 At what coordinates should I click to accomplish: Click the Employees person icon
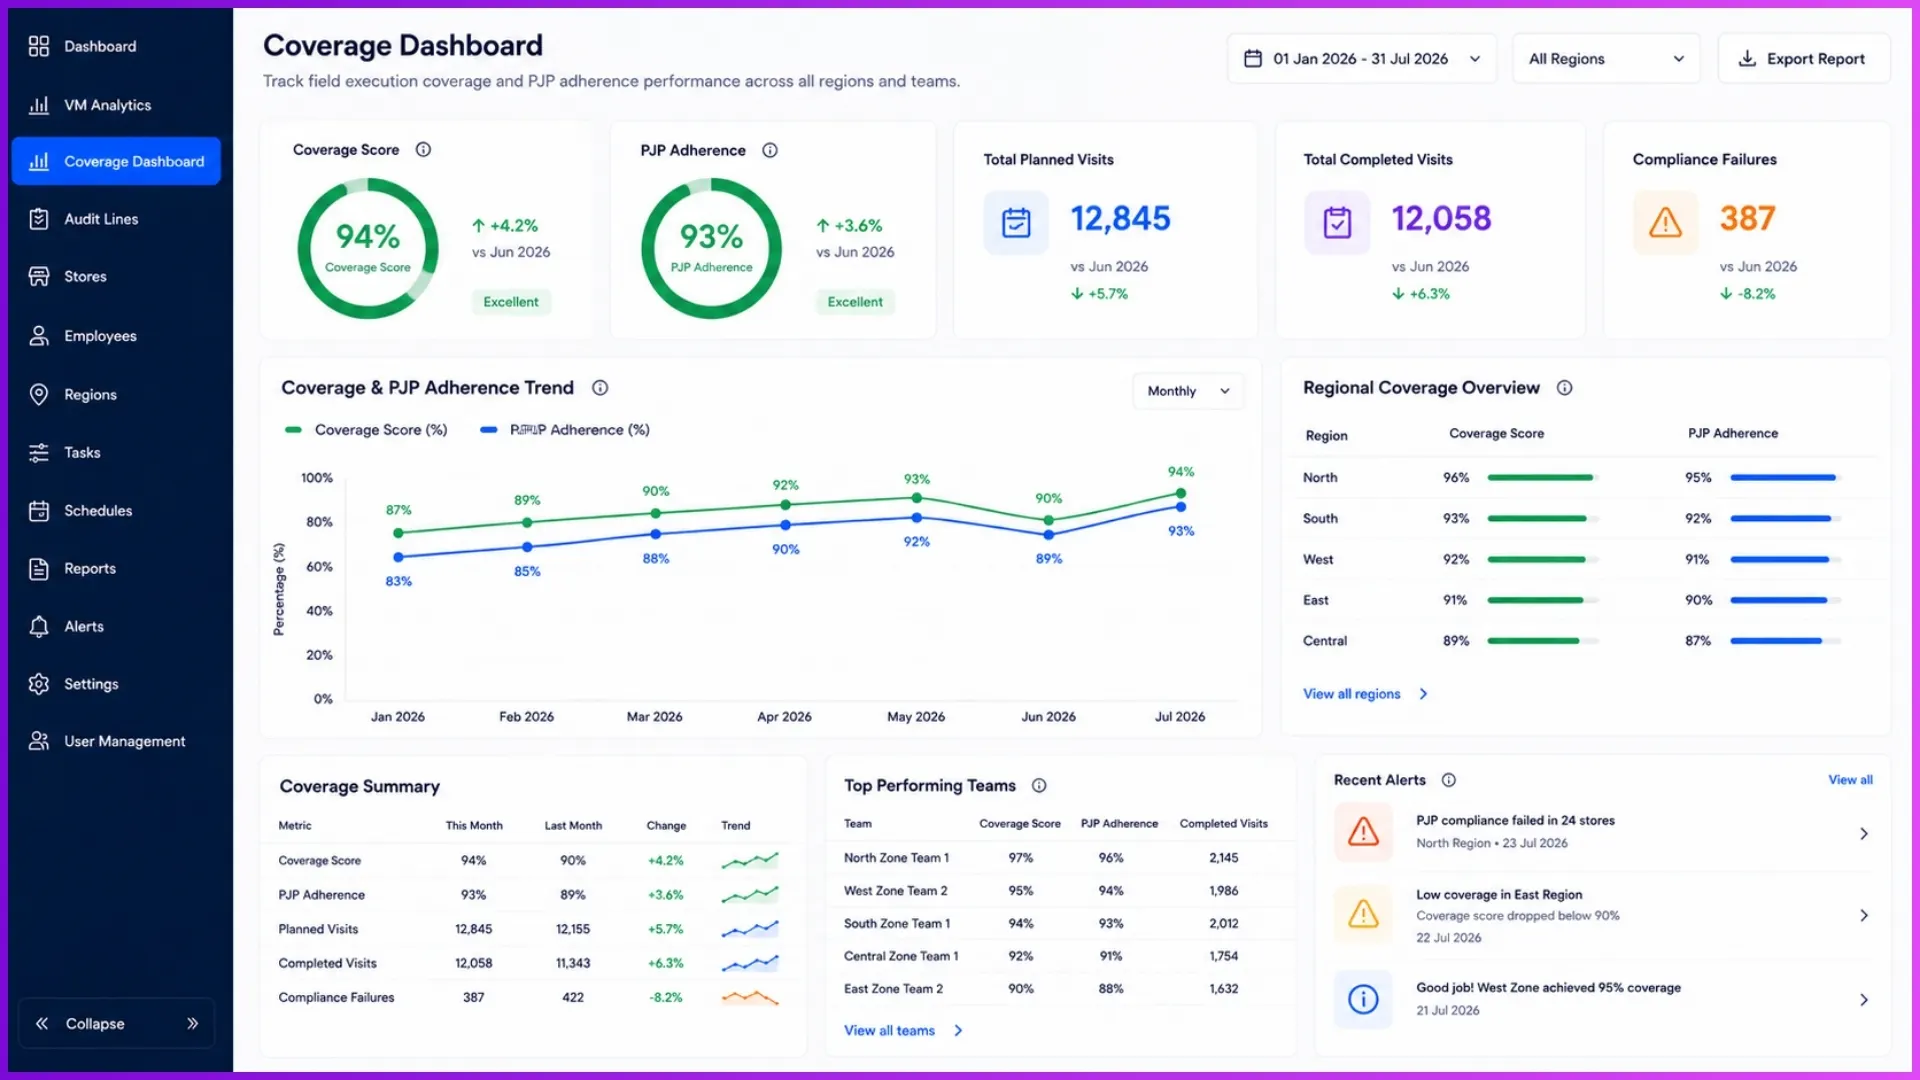(39, 336)
